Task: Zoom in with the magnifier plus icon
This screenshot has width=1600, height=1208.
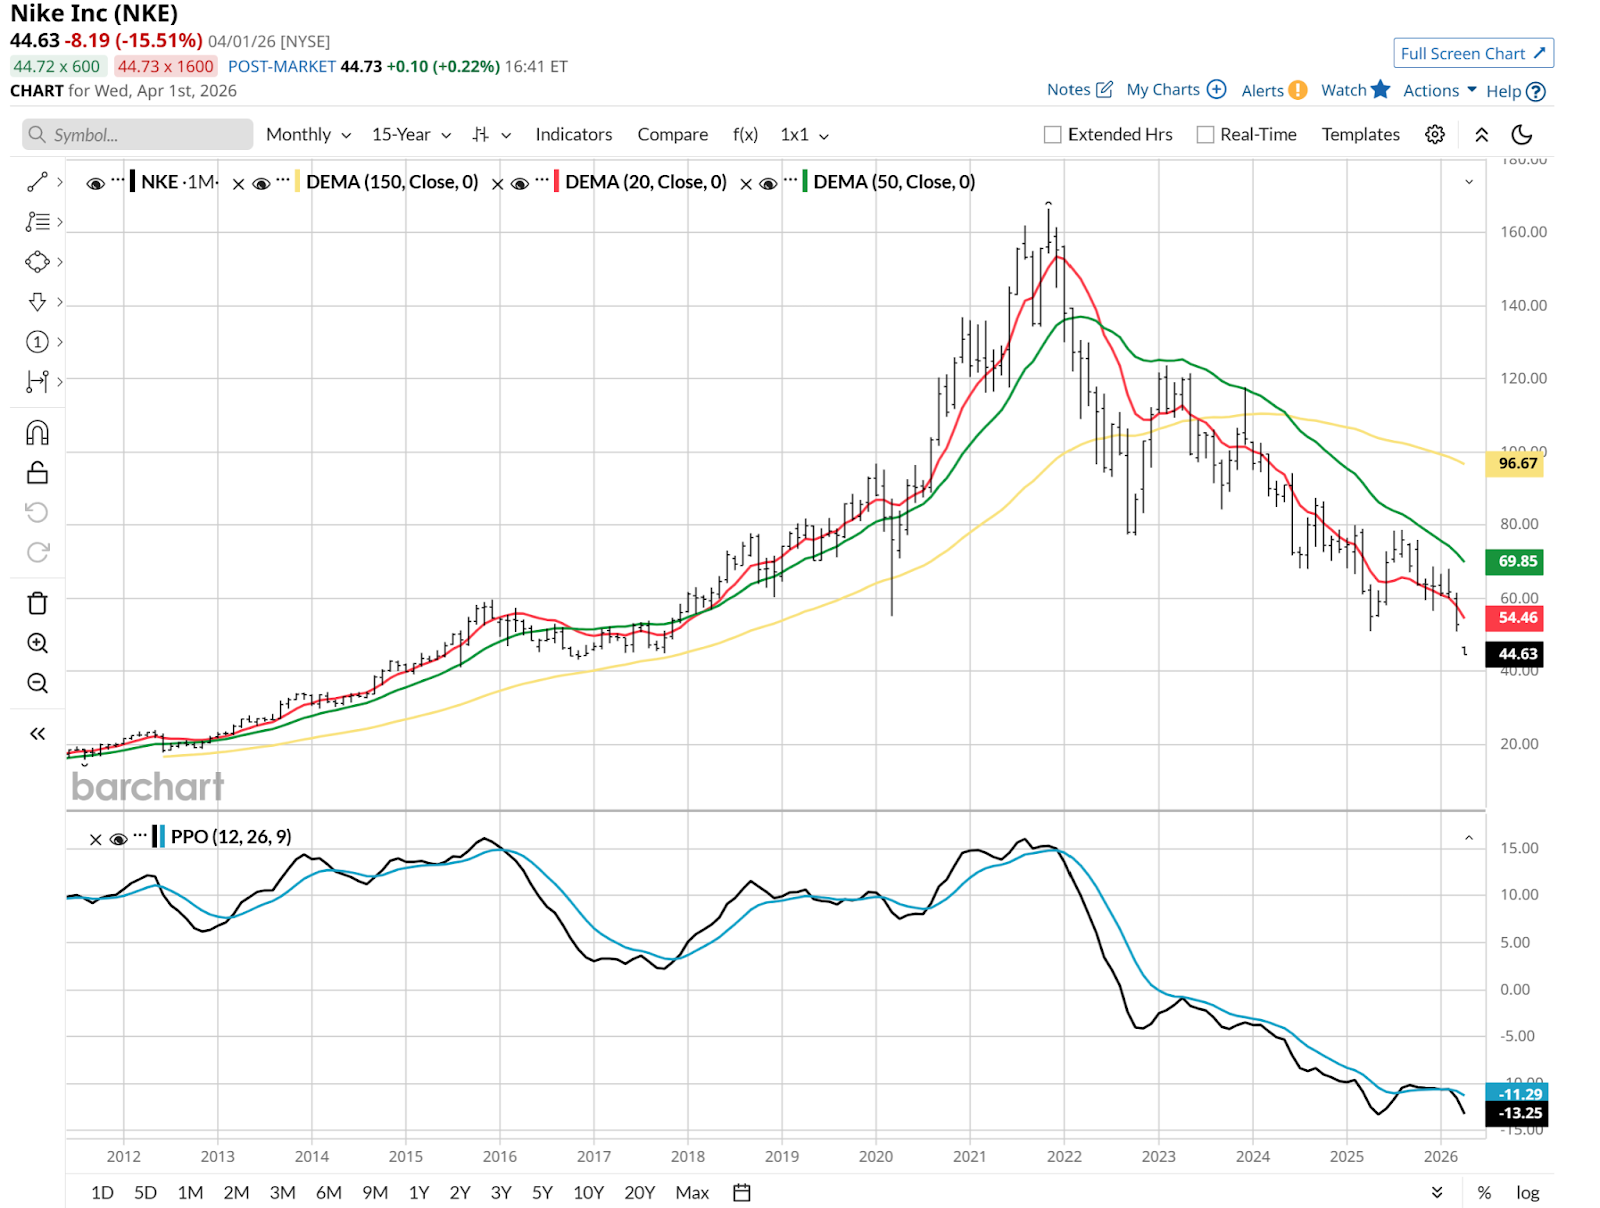Action: coord(37,643)
